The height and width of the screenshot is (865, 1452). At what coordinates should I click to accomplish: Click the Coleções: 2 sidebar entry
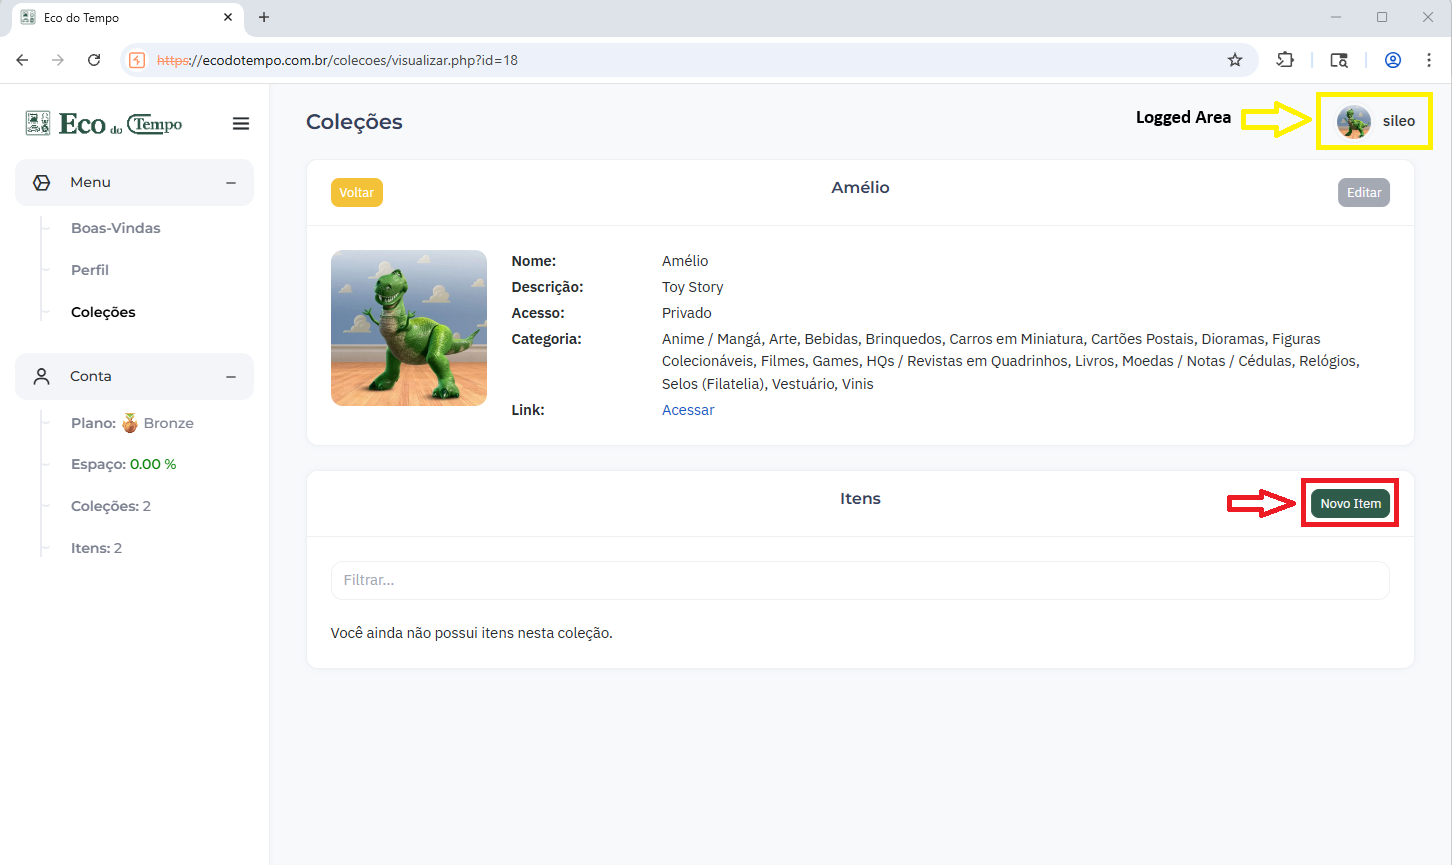coord(111,506)
